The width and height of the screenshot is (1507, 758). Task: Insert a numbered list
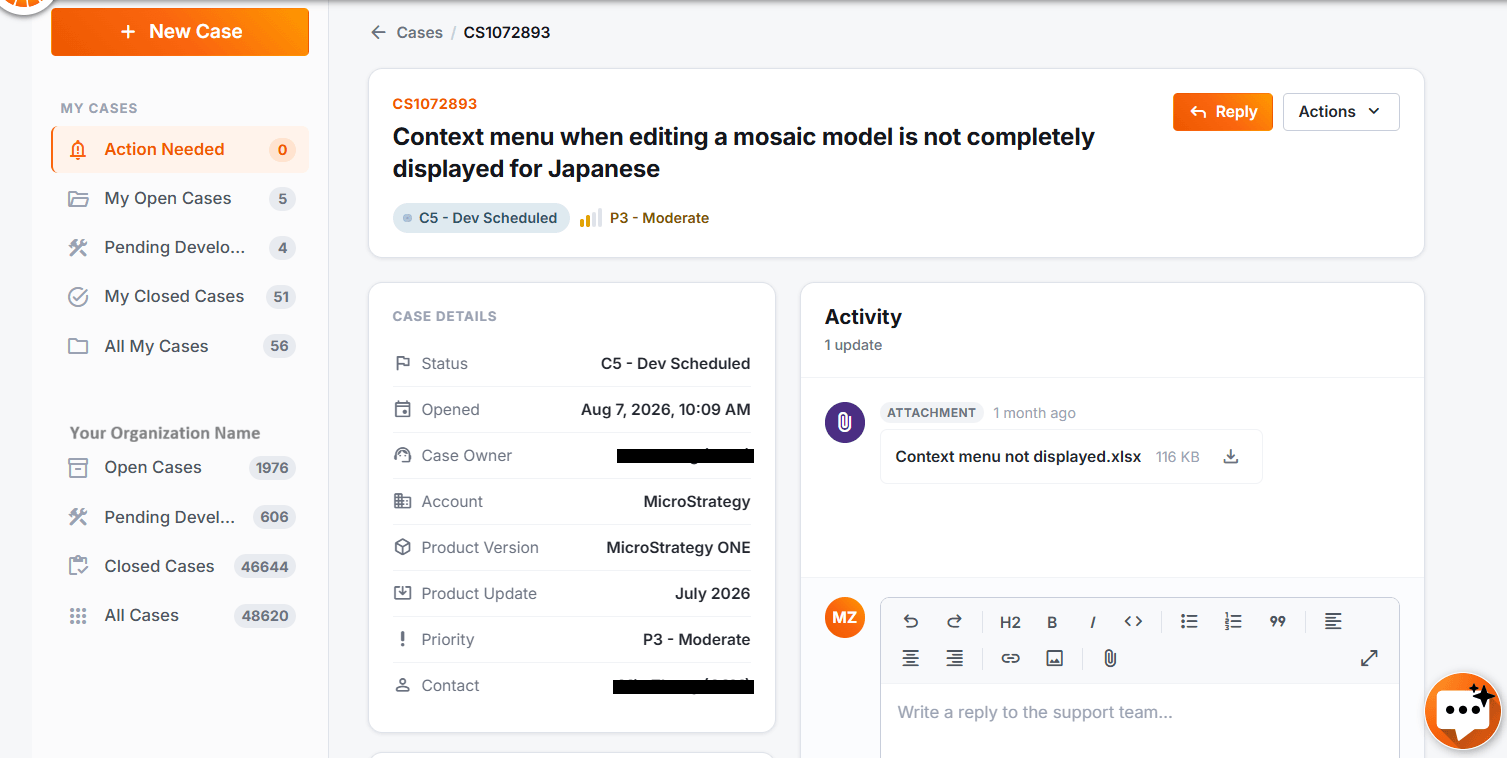click(1233, 622)
